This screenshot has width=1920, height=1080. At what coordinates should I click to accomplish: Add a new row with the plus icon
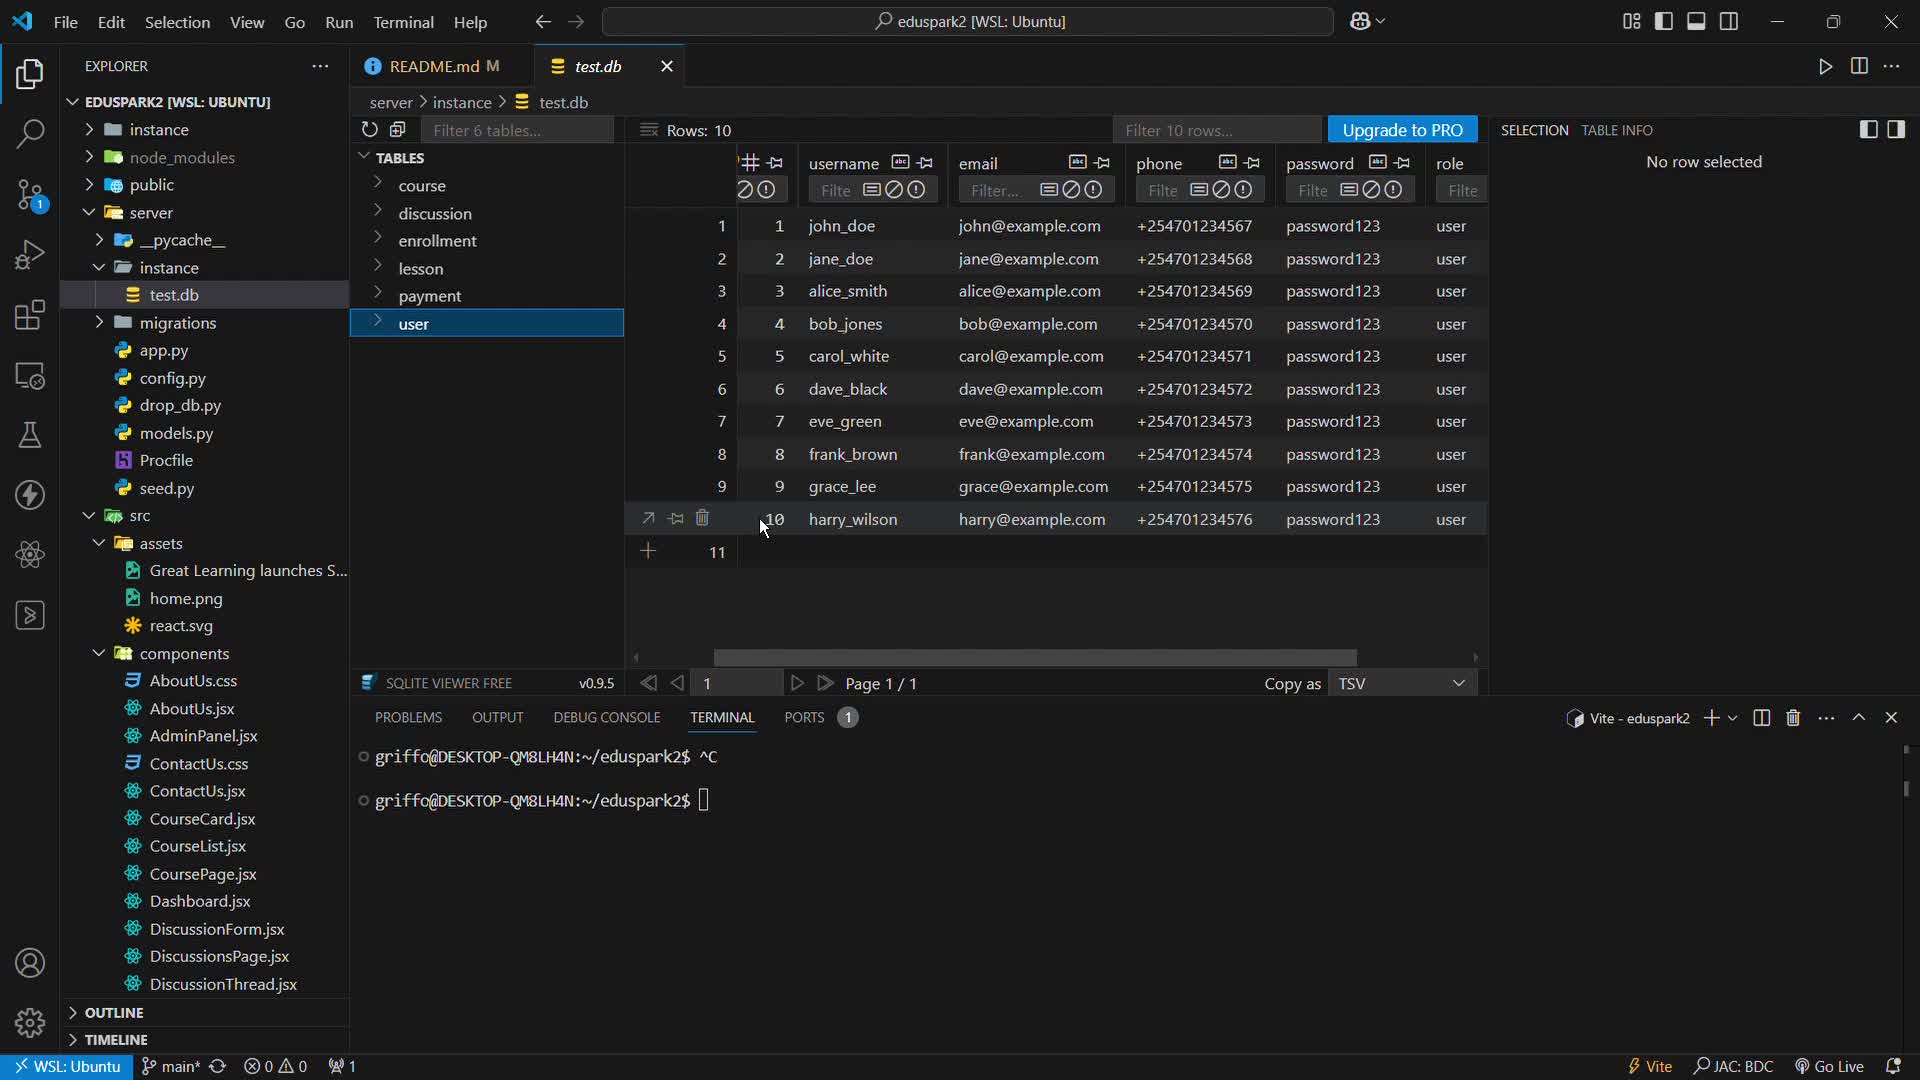tap(649, 551)
